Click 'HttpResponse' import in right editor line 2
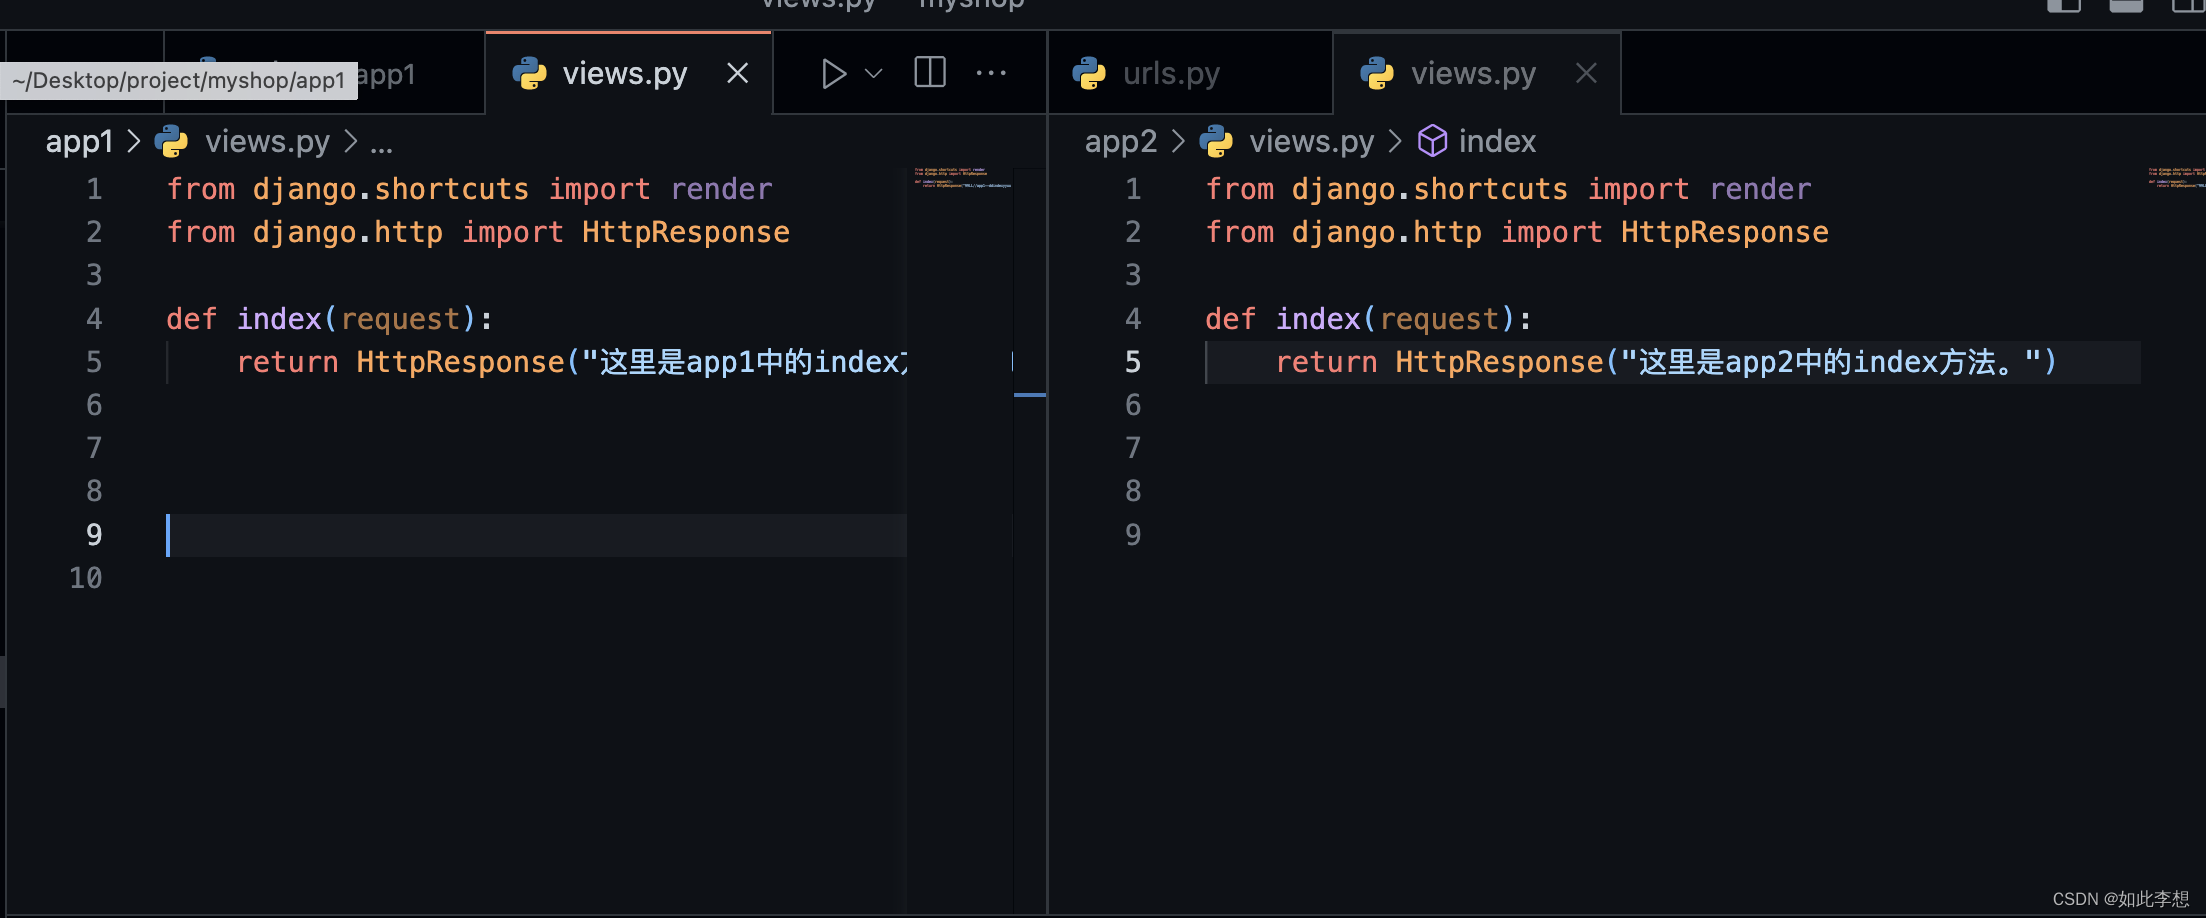The height and width of the screenshot is (918, 2206). pyautogui.click(x=1724, y=232)
